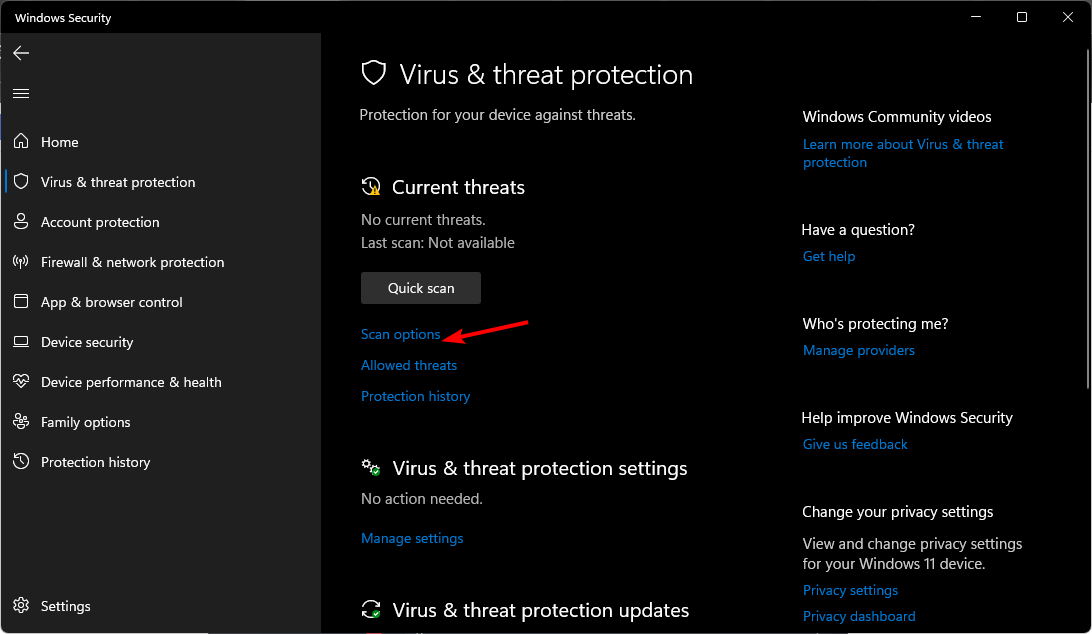This screenshot has height=634, width=1092.
Task: Click the Allowed threats link
Action: (409, 365)
